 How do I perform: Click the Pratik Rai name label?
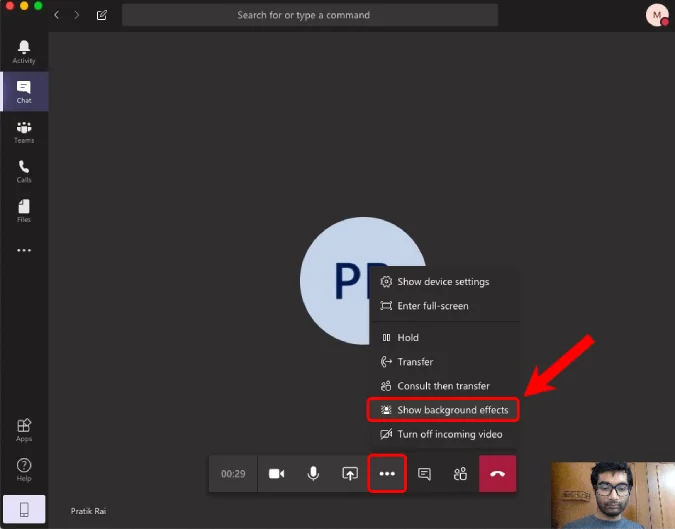point(88,511)
